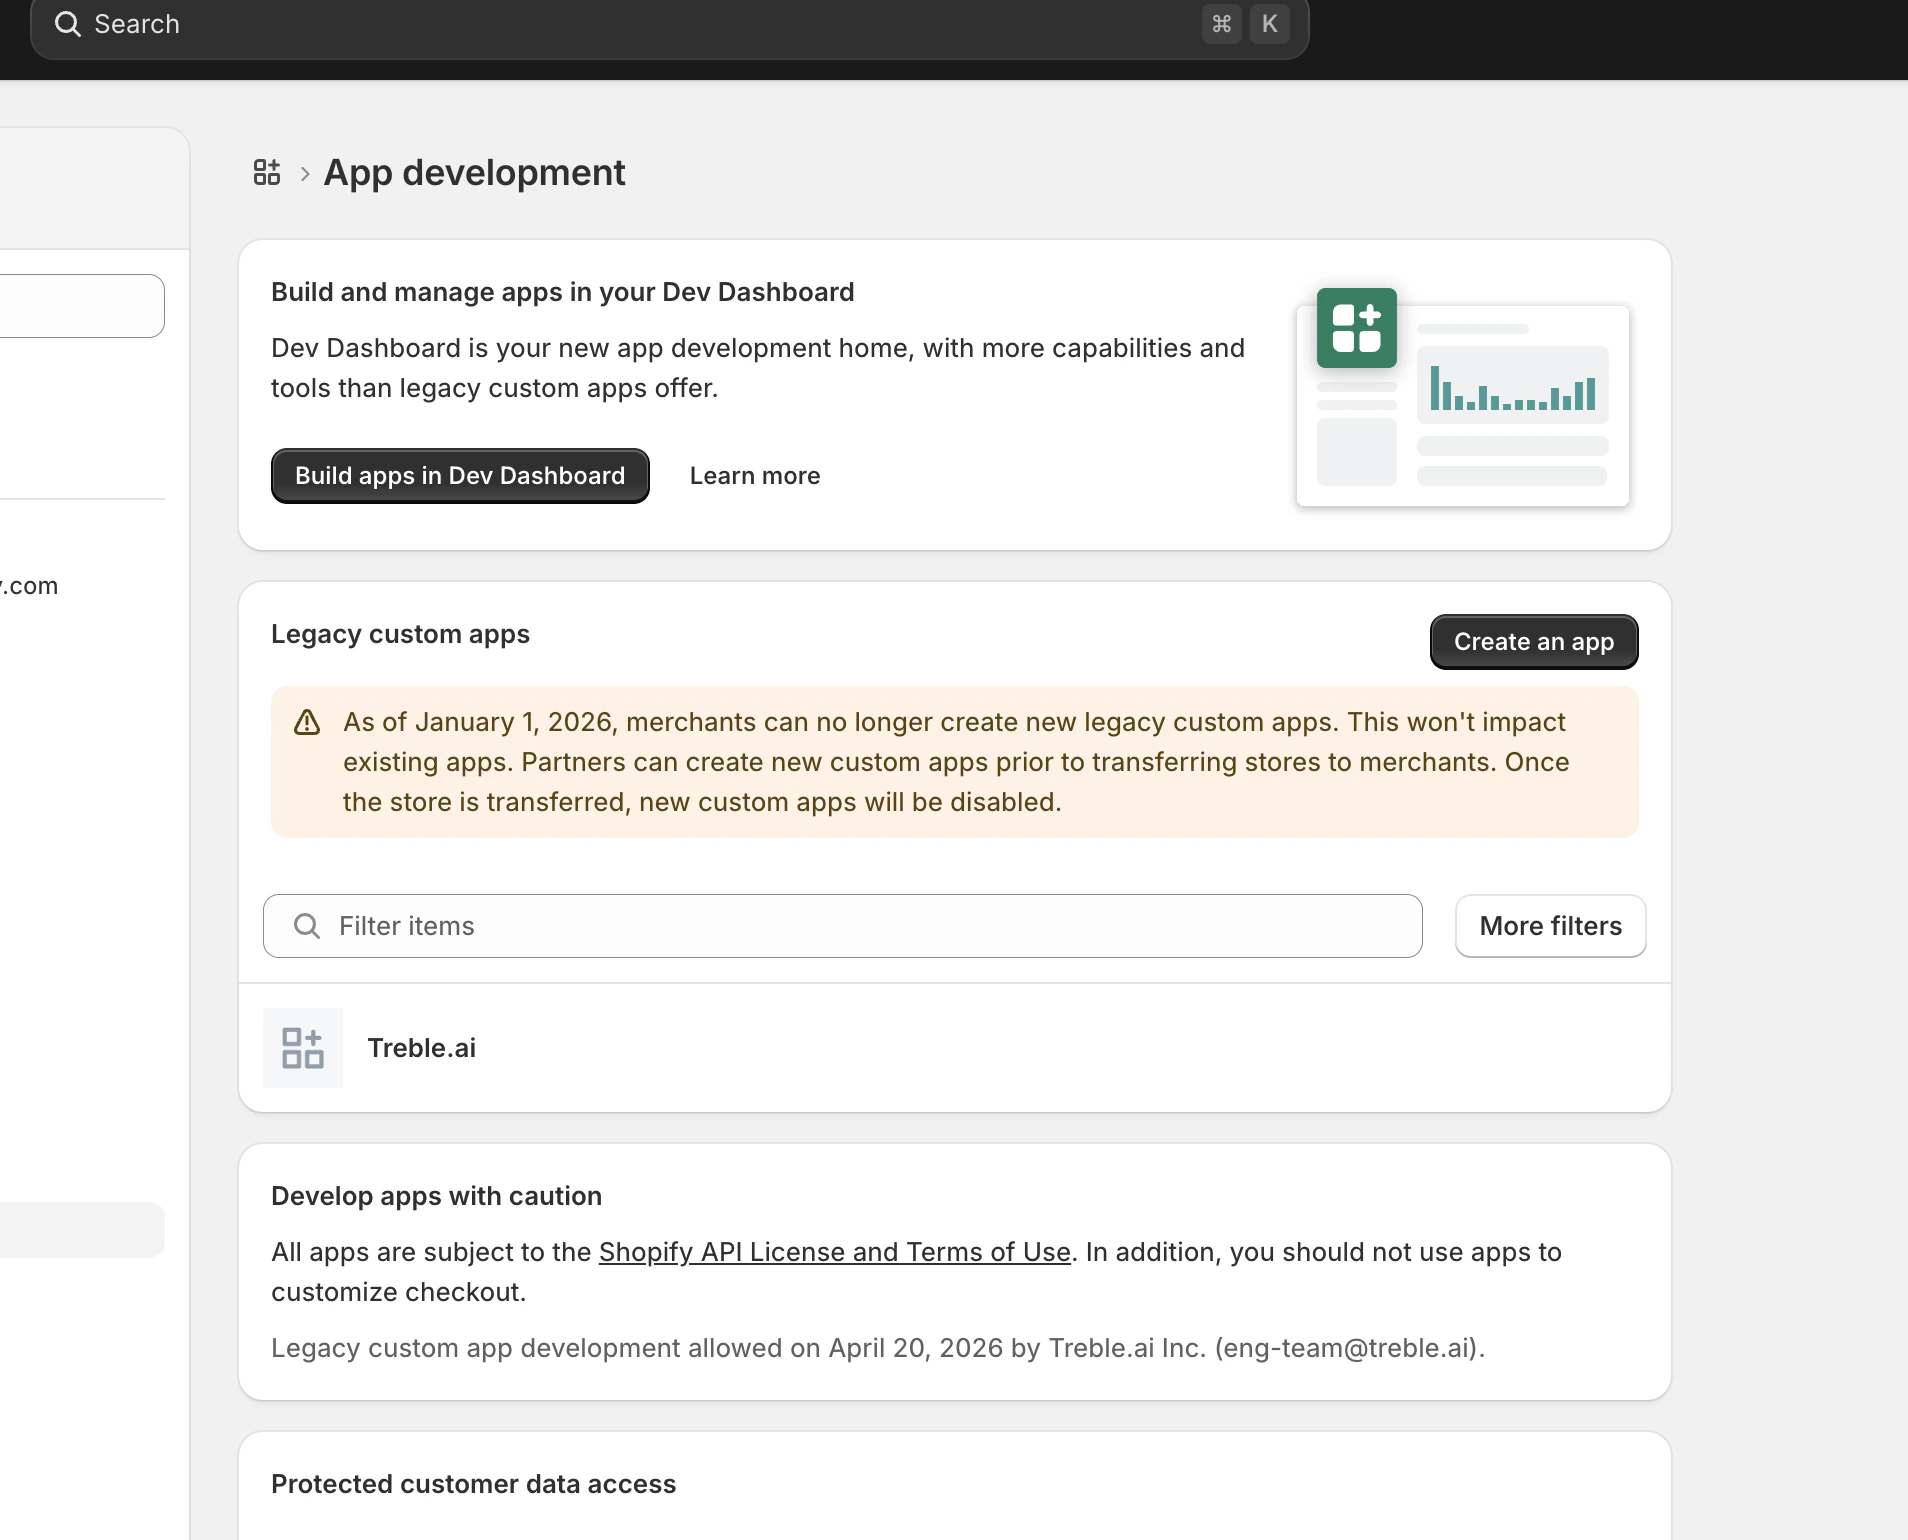
Task: Click the search magnifier icon in top bar
Action: click(67, 24)
